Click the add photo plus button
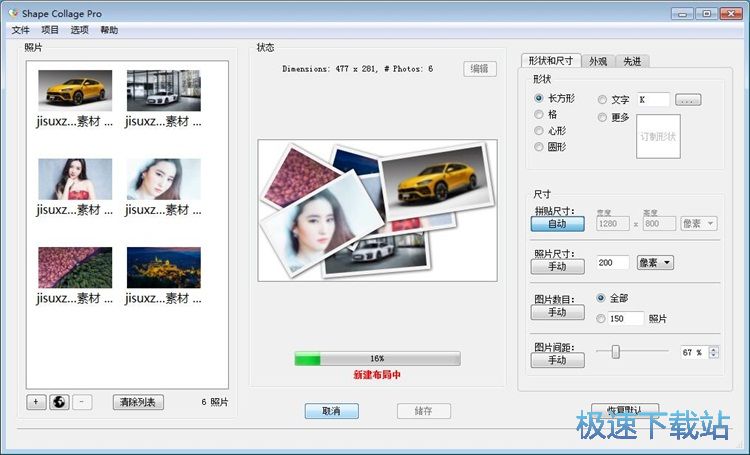 coord(36,402)
